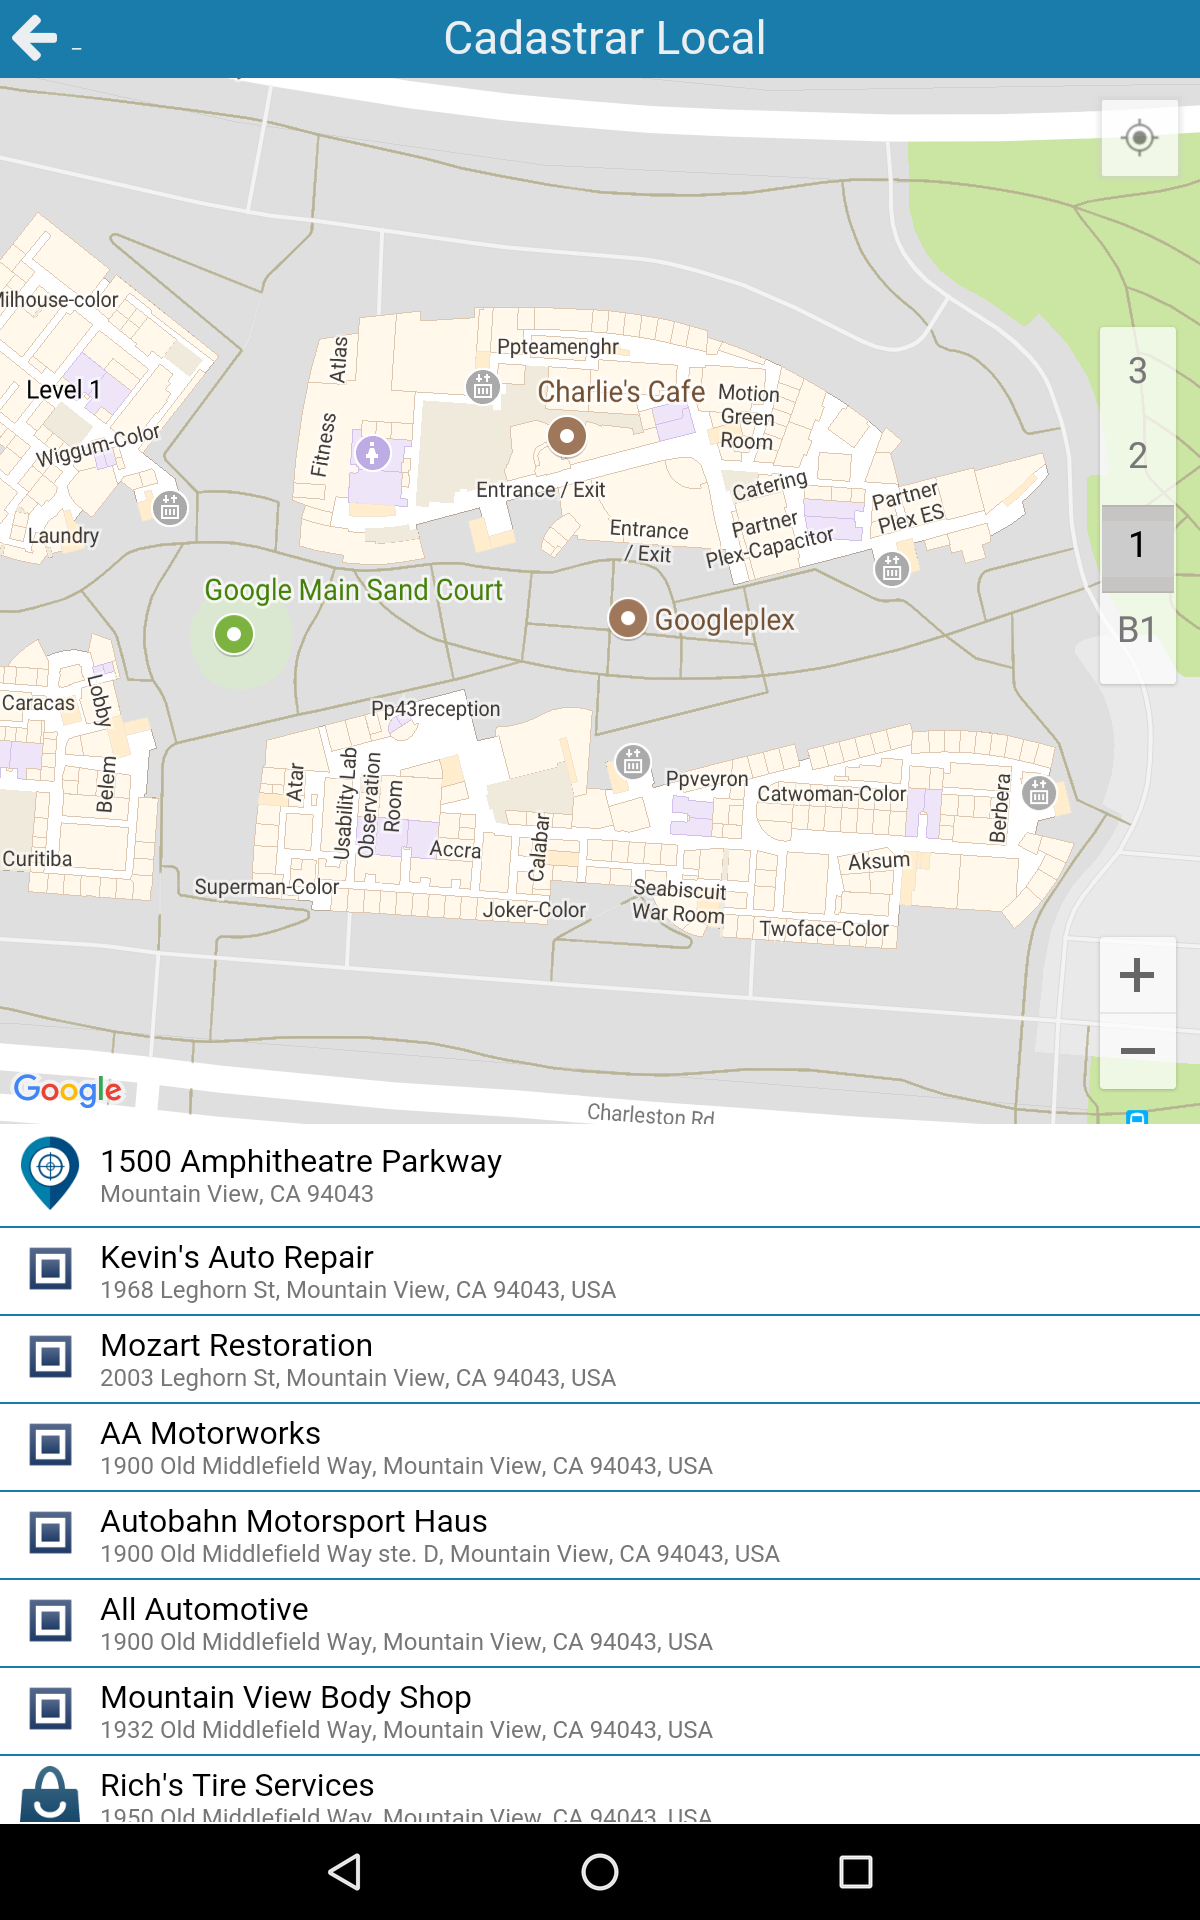Select floor level 1
This screenshot has width=1200, height=1920.
point(1137,545)
